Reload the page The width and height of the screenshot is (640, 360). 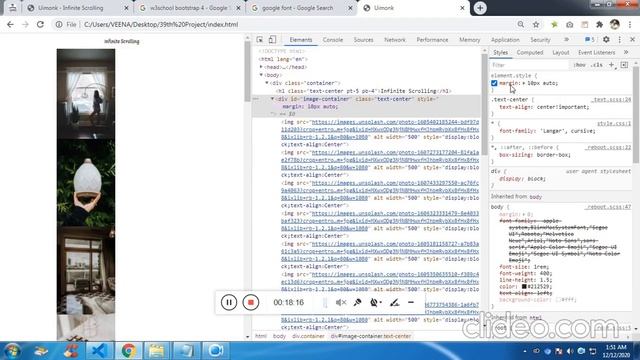point(40,24)
